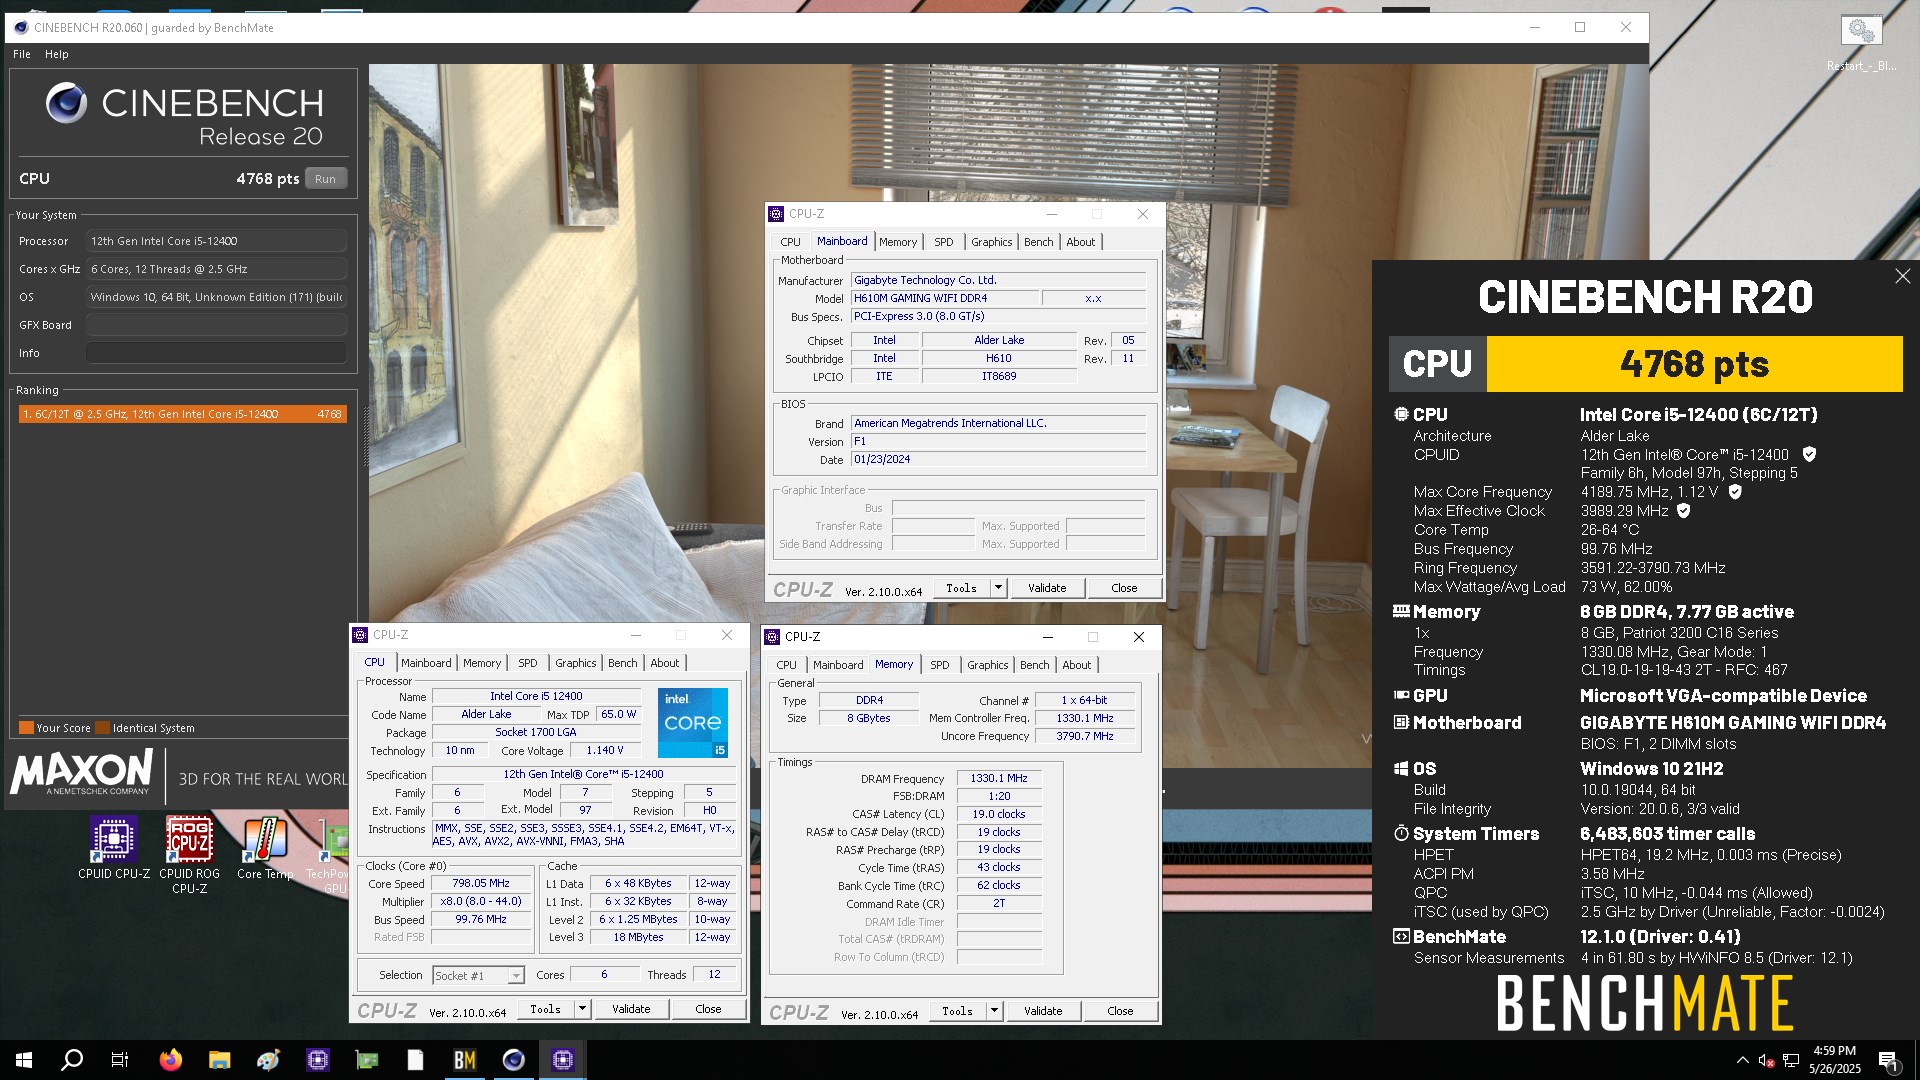Open Task View from the taskbar
The image size is (1920, 1080).
click(x=119, y=1060)
